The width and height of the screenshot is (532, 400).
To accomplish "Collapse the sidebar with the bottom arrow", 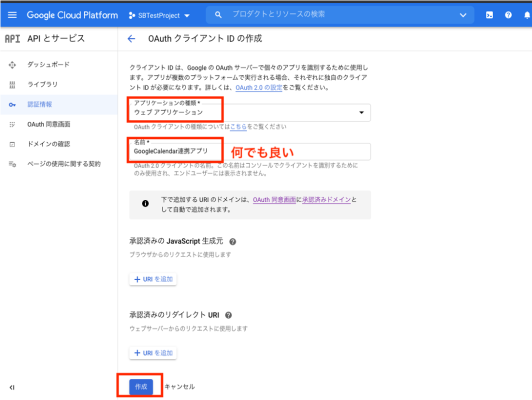I will point(12,387).
